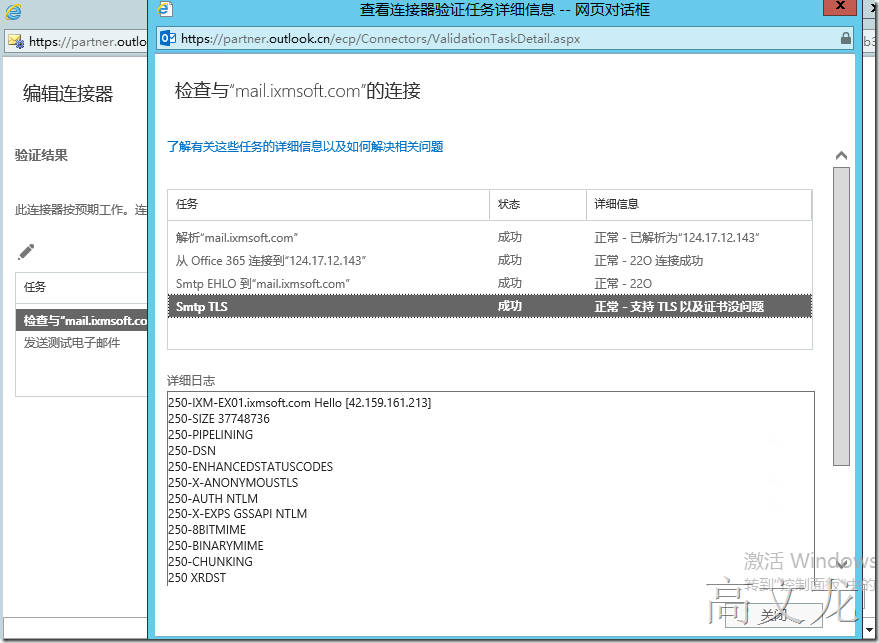Viewport: 879px width, 643px height.
Task: Click 成功 status in the 解析 row
Action: 510,237
